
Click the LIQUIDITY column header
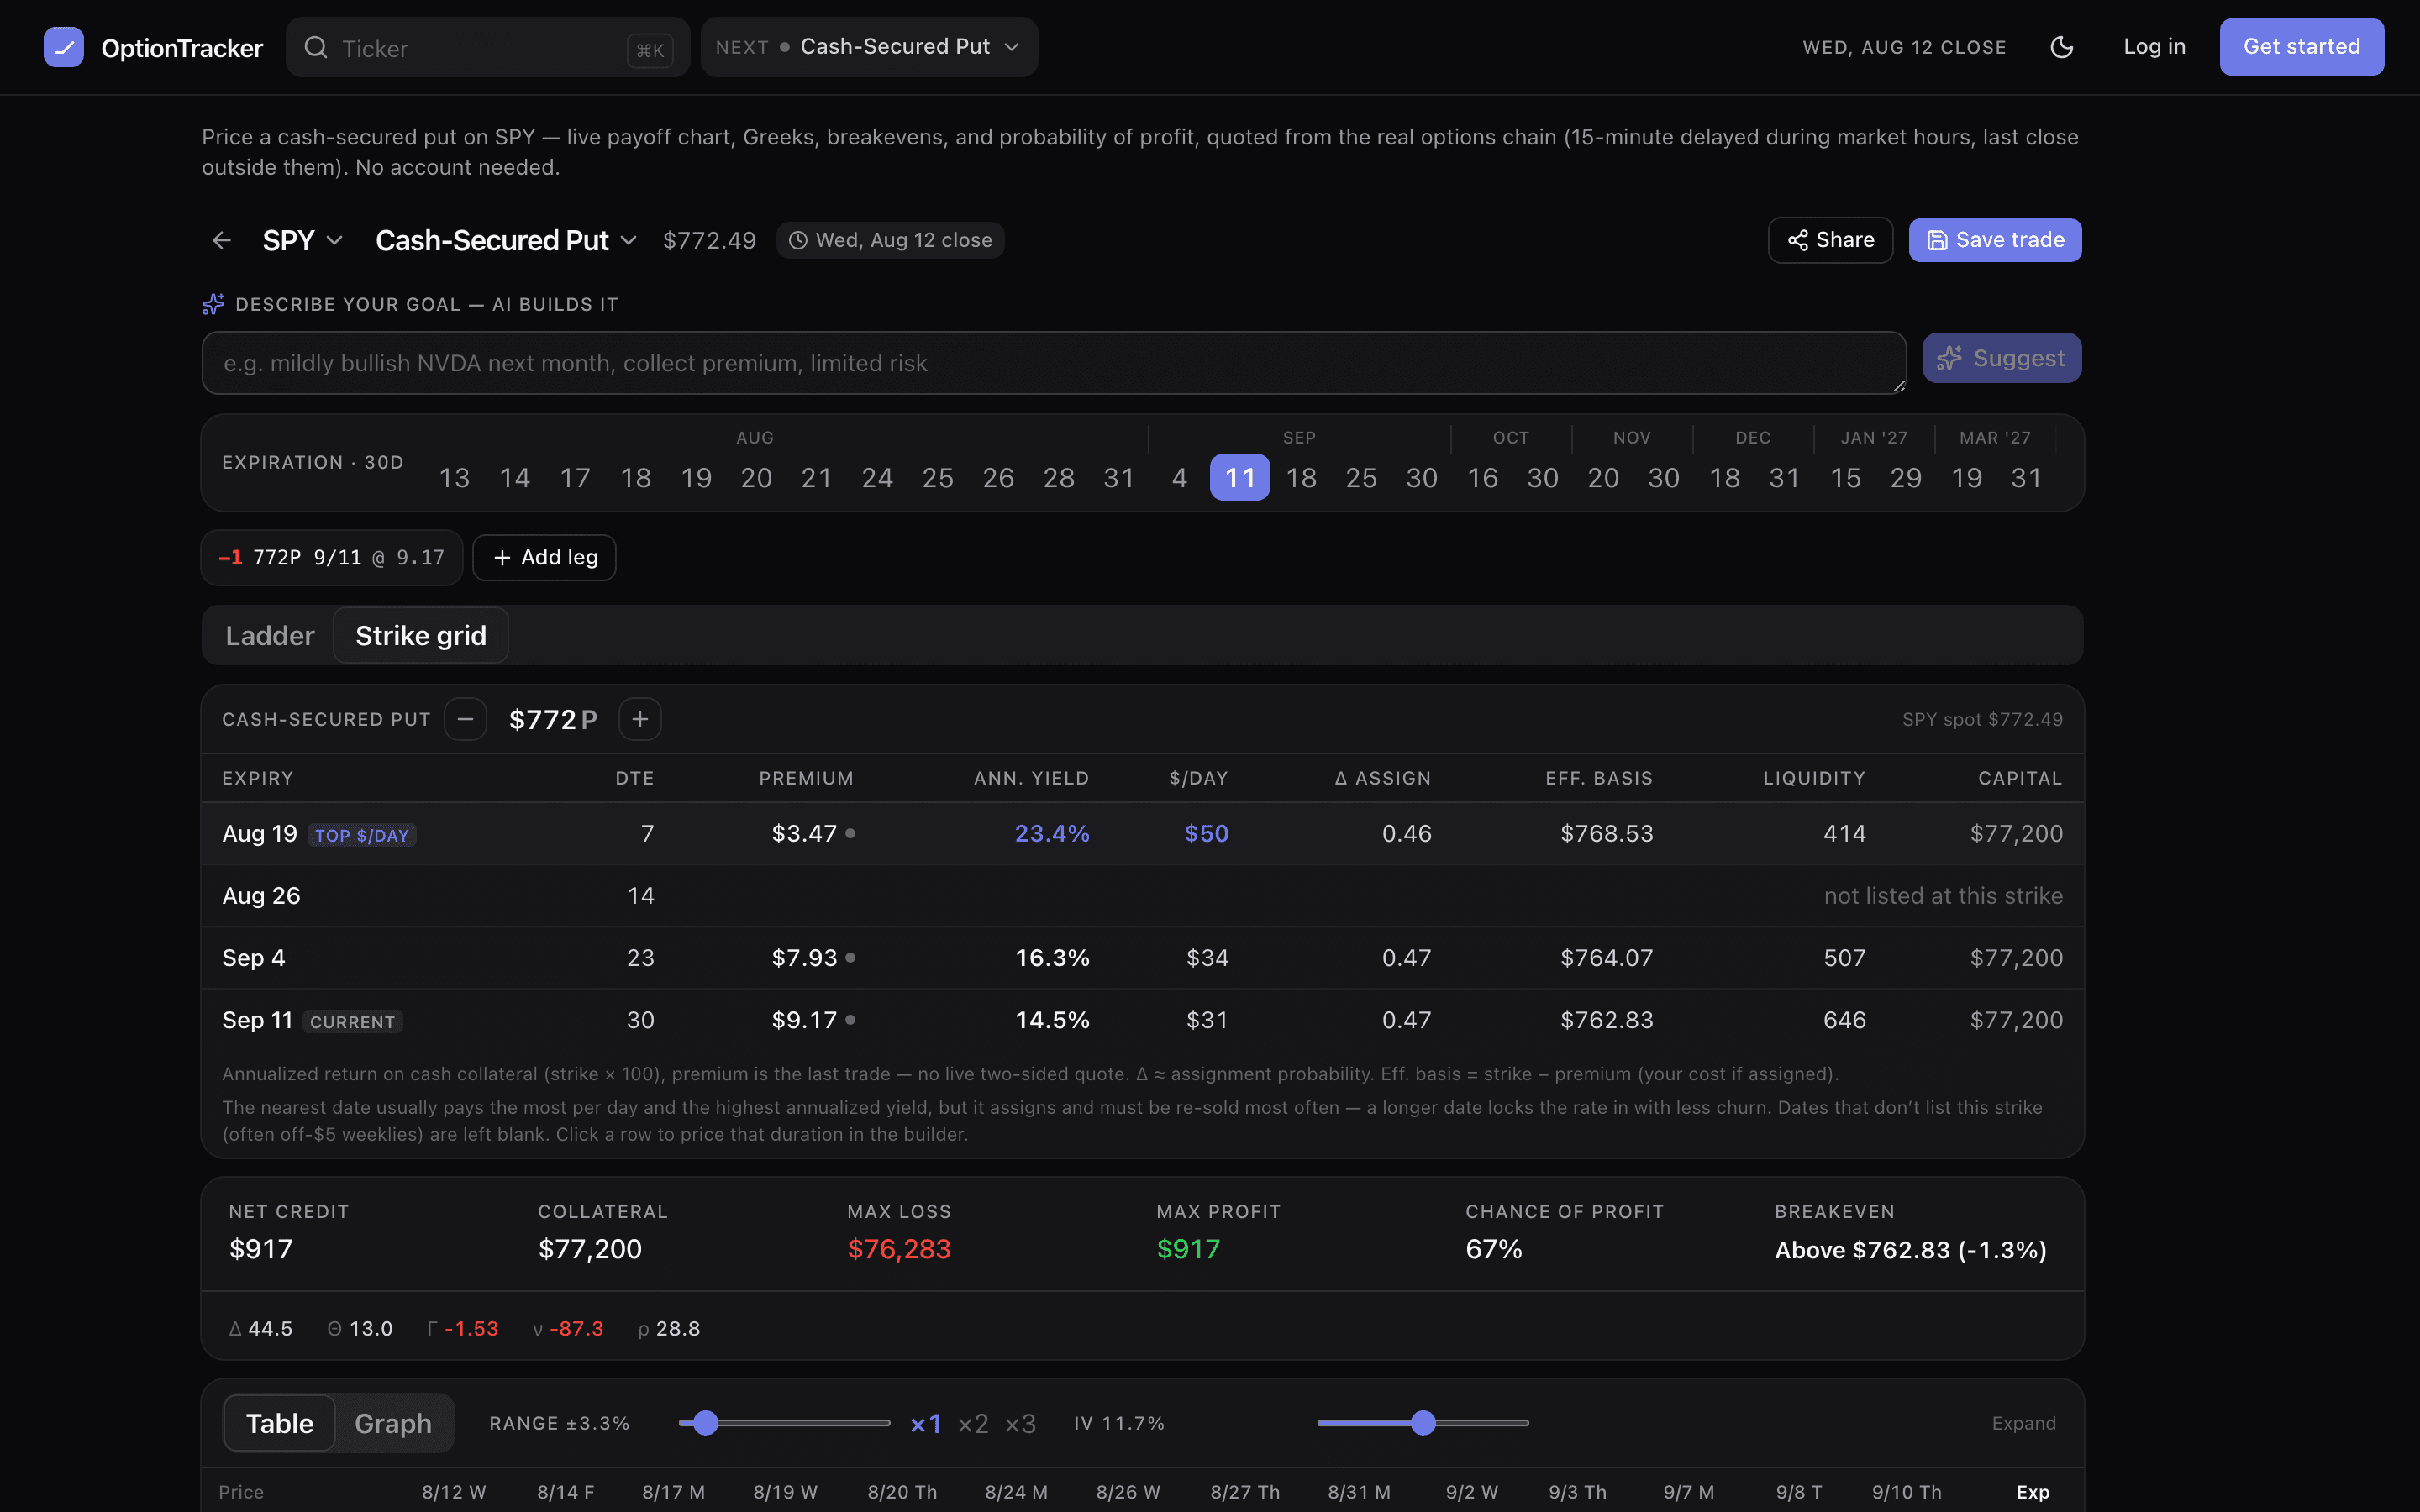pos(1814,778)
